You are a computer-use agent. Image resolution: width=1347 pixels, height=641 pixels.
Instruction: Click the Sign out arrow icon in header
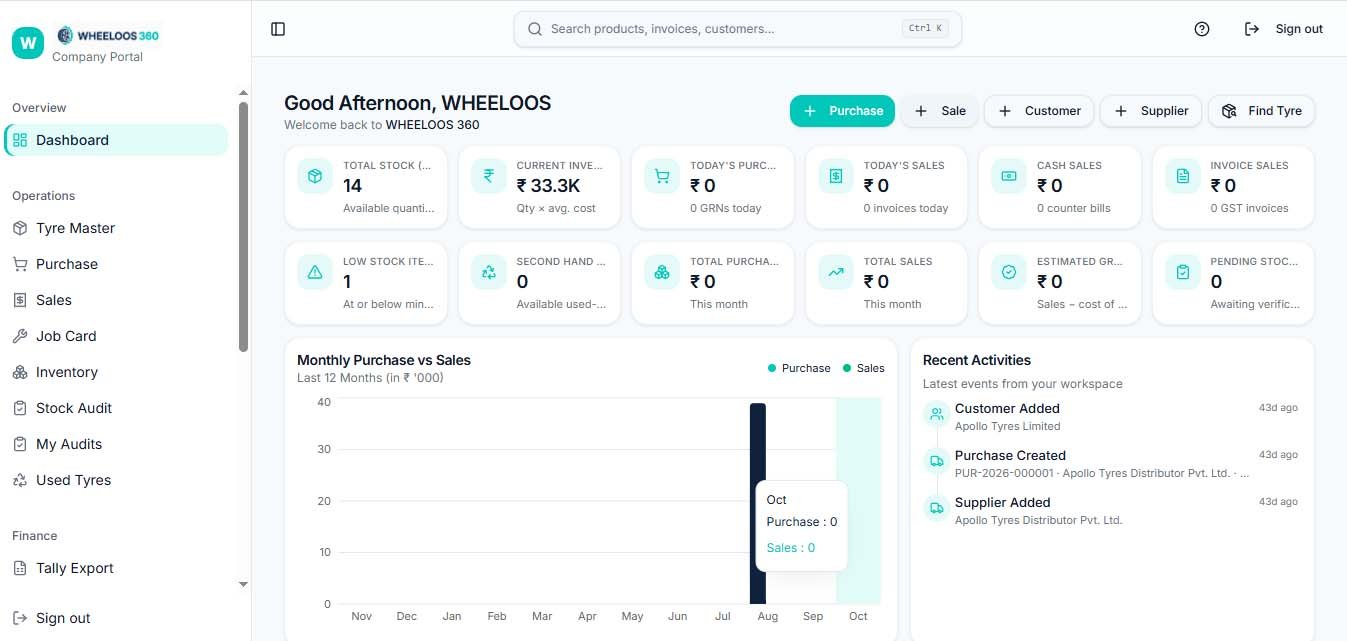pyautogui.click(x=1251, y=29)
